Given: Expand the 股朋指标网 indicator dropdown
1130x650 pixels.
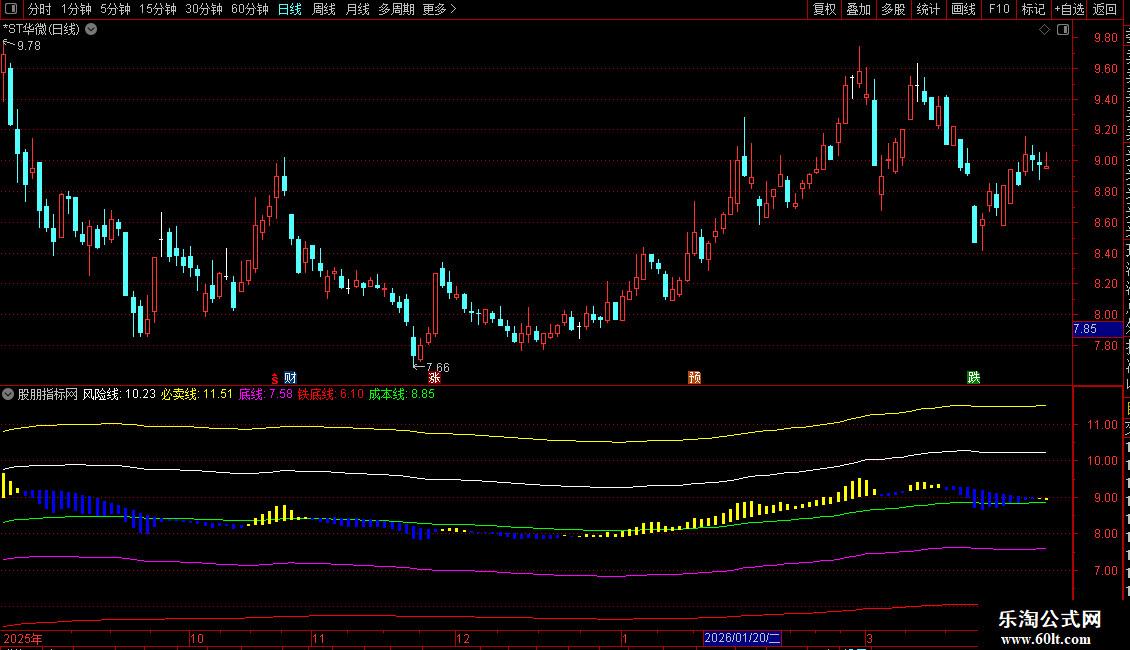Looking at the screenshot, I should click(x=8, y=394).
